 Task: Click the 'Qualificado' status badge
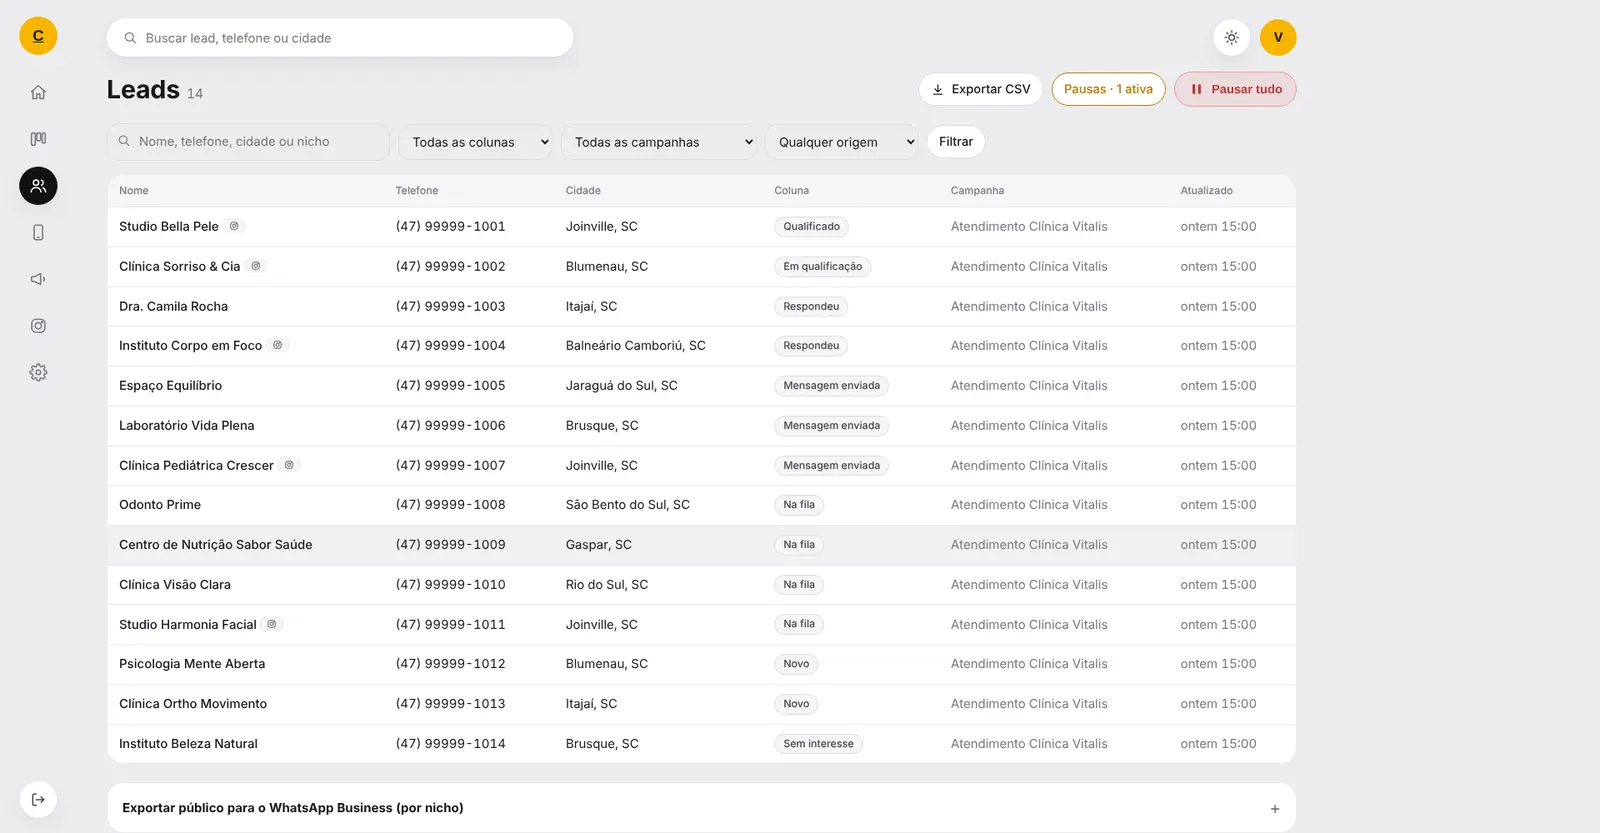pos(811,227)
